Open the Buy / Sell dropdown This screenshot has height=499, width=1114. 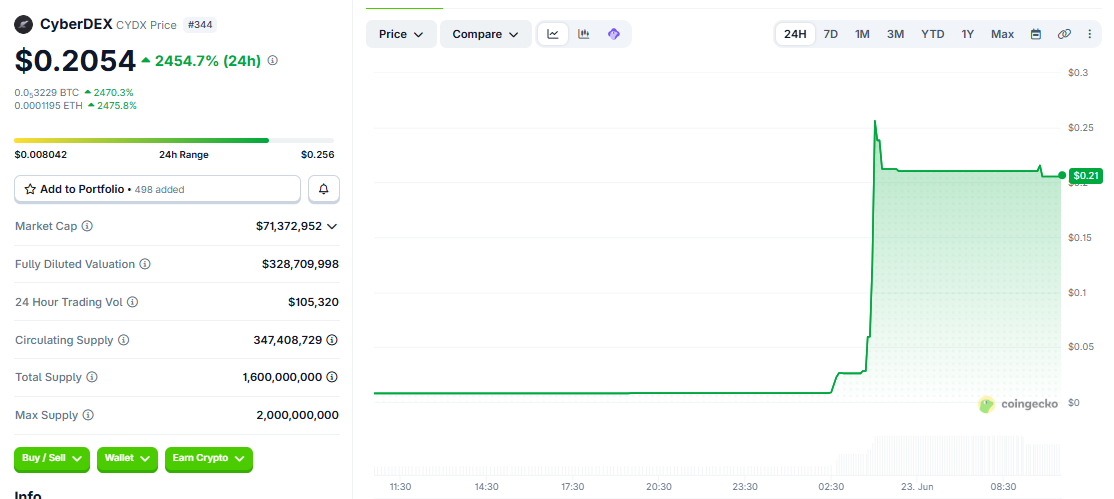click(52, 459)
